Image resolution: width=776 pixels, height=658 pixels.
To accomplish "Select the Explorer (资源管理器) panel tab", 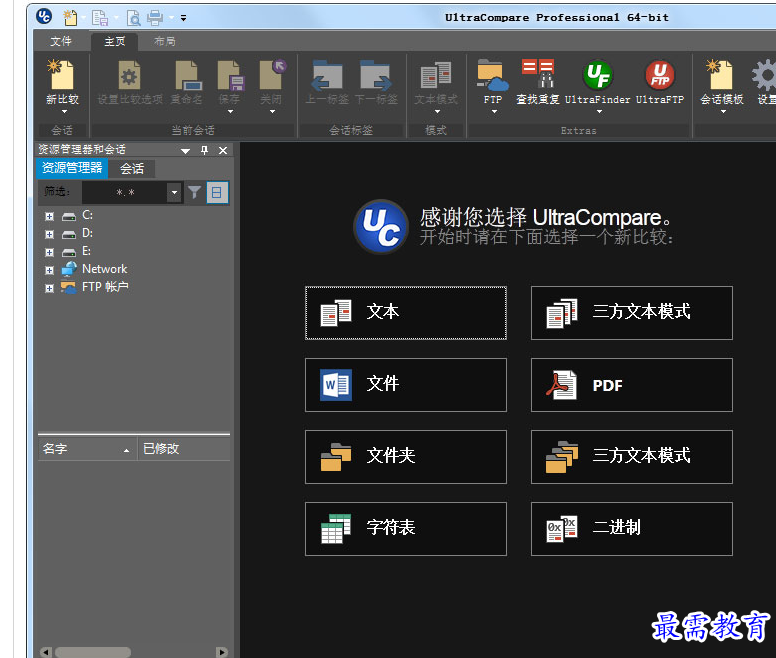I will tap(72, 168).
